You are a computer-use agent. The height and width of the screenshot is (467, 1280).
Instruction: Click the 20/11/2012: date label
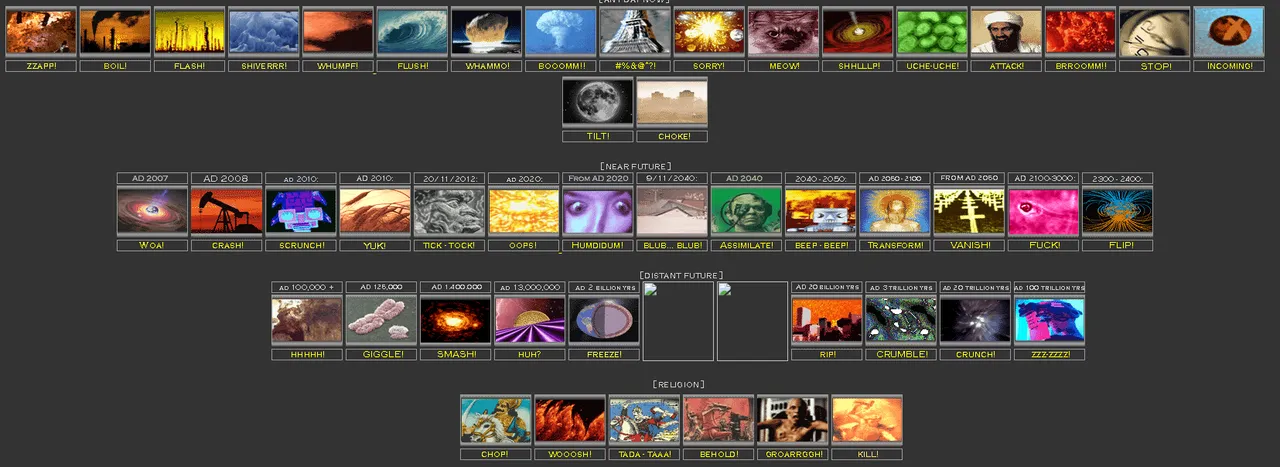pyautogui.click(x=449, y=178)
